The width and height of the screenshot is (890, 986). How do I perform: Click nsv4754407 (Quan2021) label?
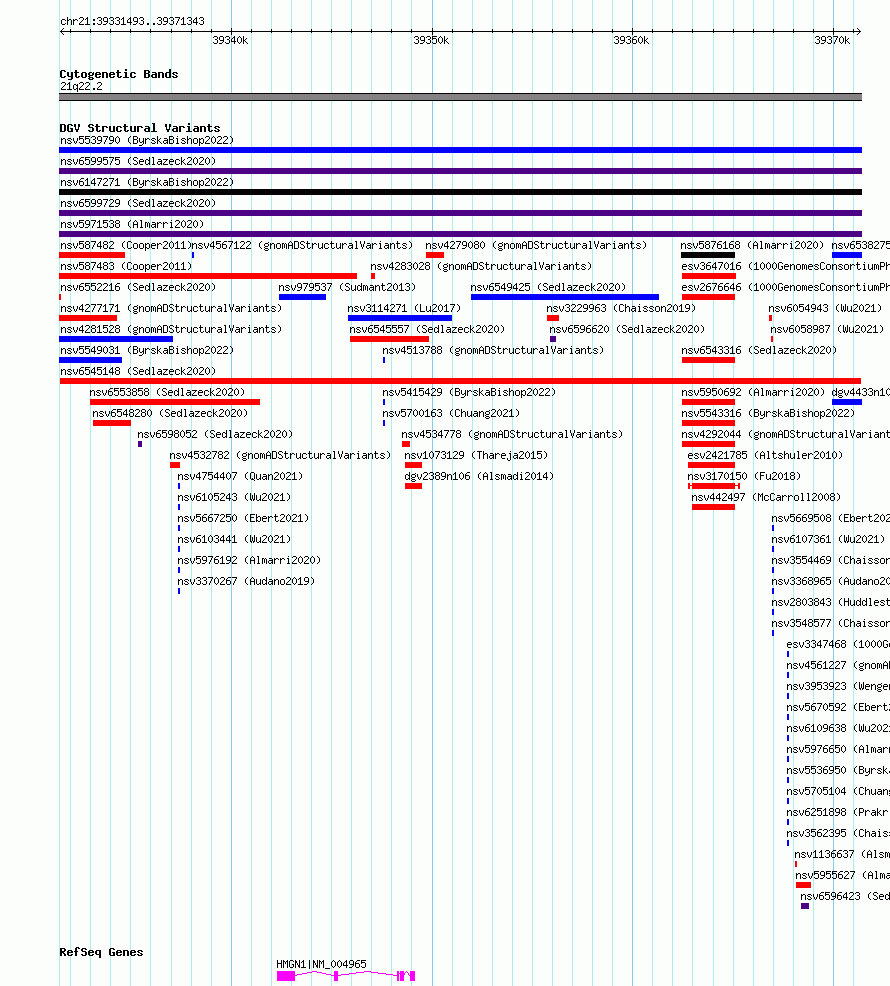(x=240, y=476)
